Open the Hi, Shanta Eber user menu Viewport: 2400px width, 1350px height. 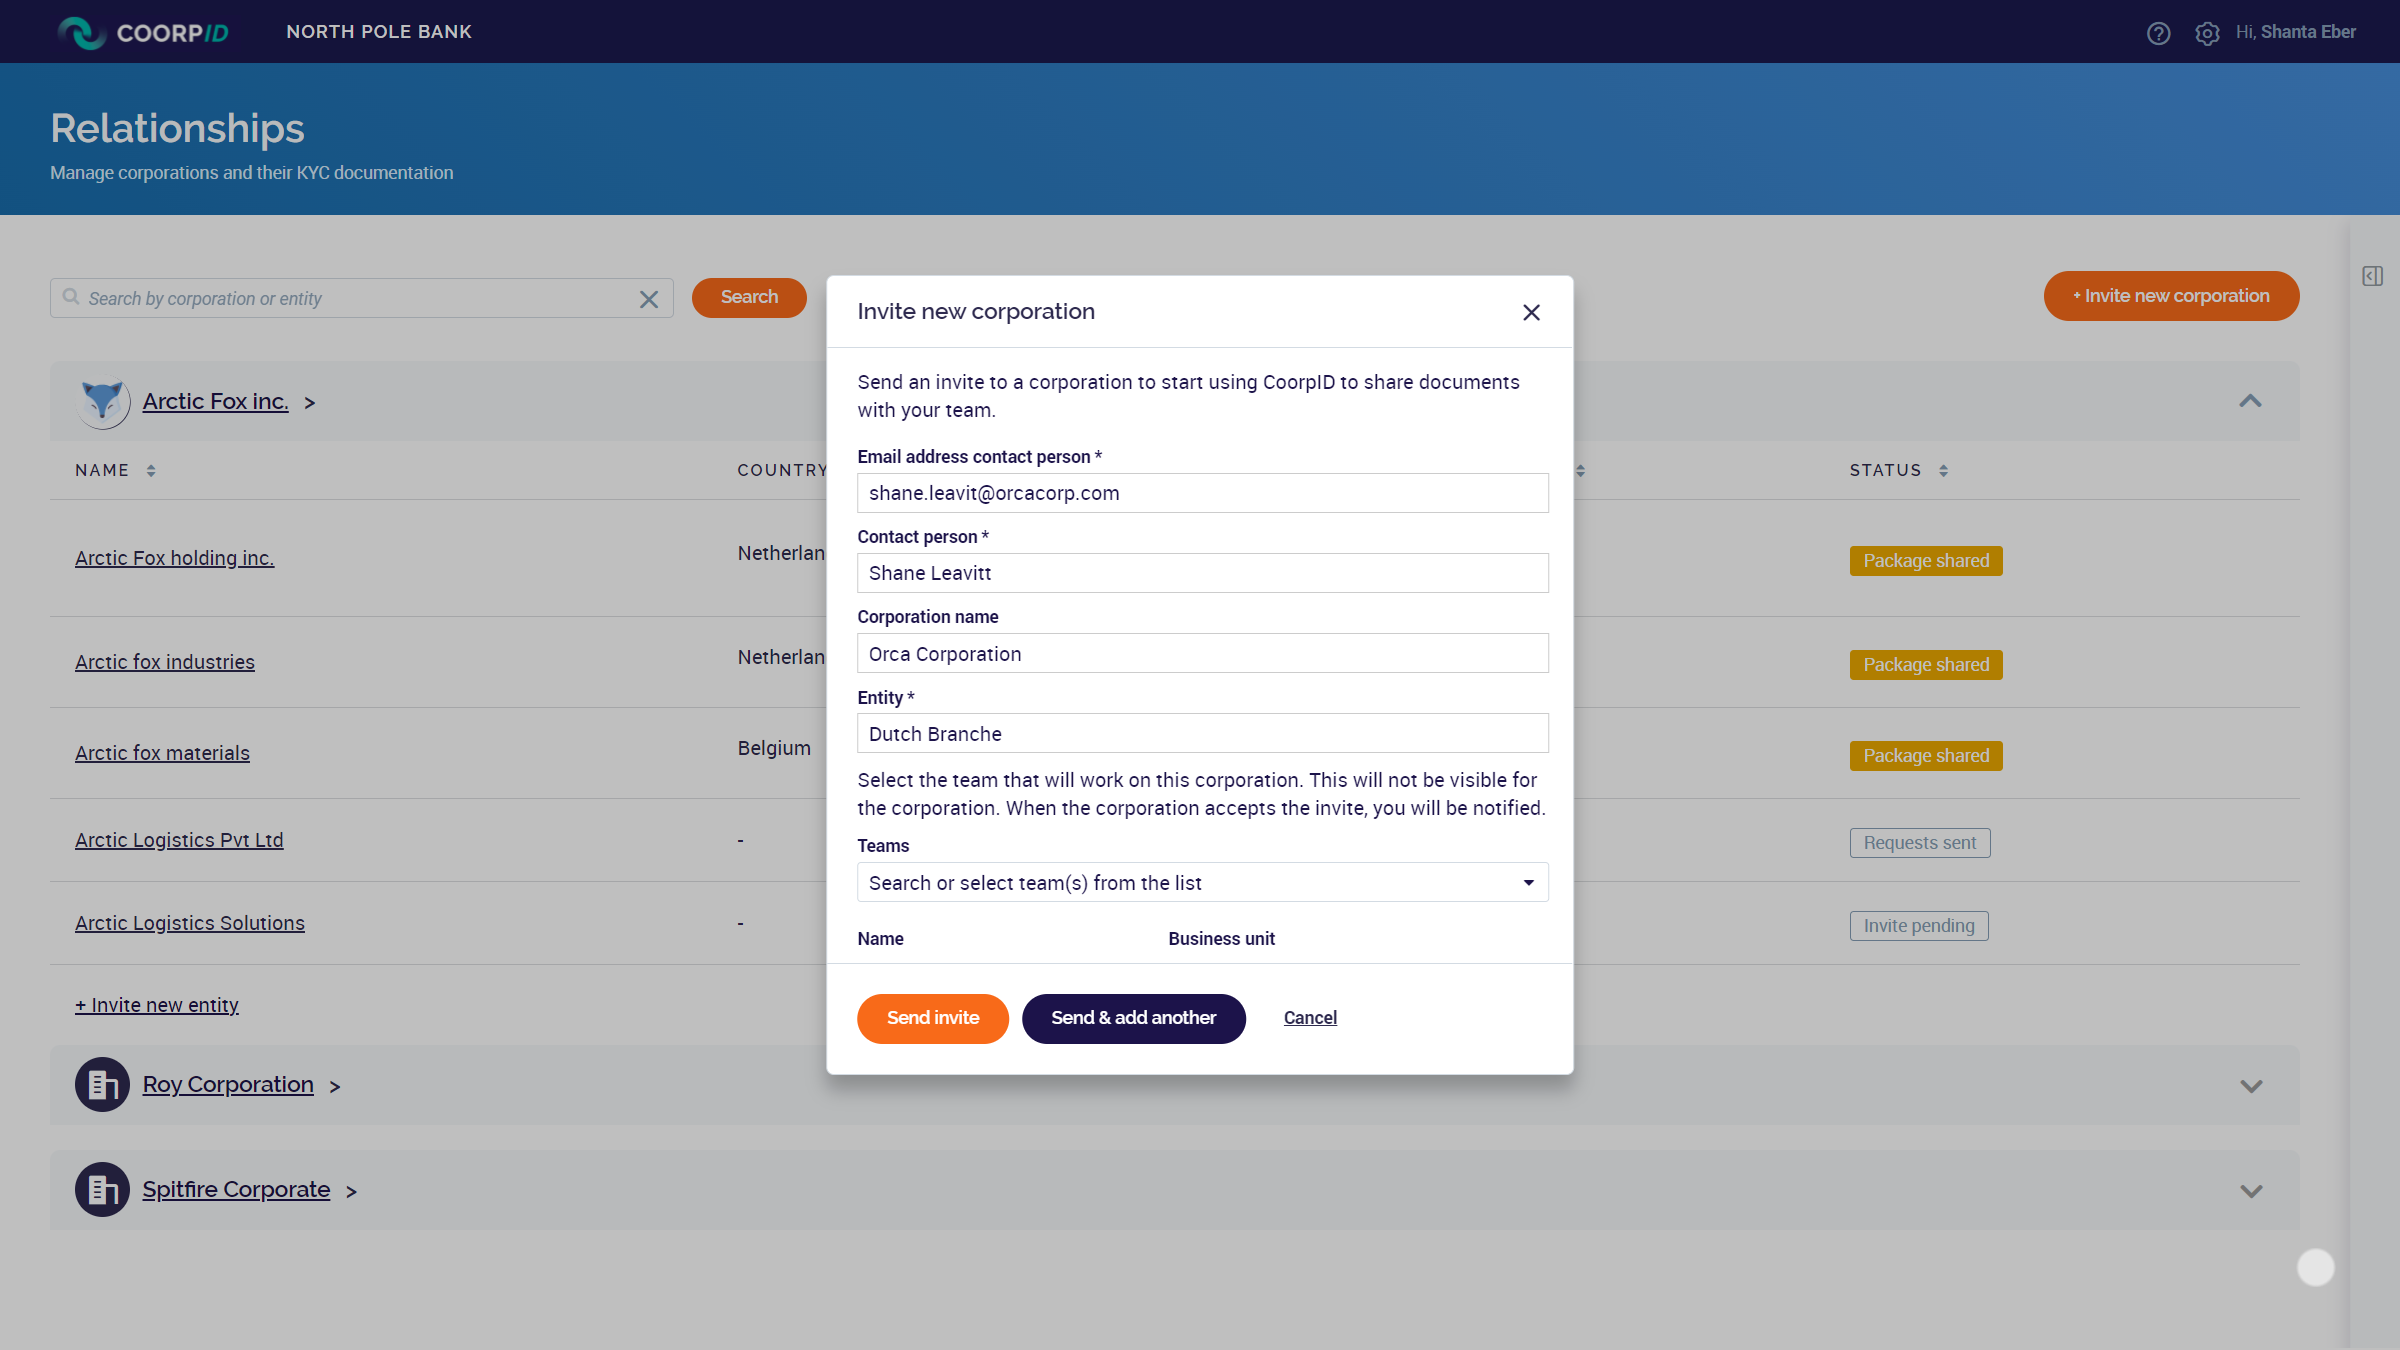(2294, 31)
